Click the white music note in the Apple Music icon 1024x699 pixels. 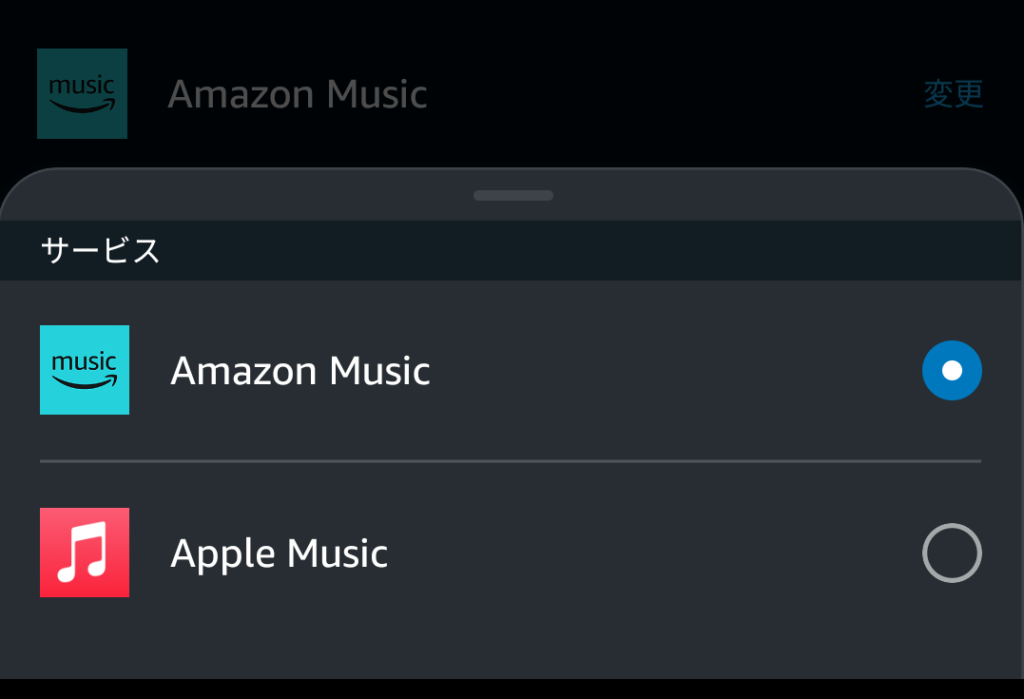pos(82,553)
